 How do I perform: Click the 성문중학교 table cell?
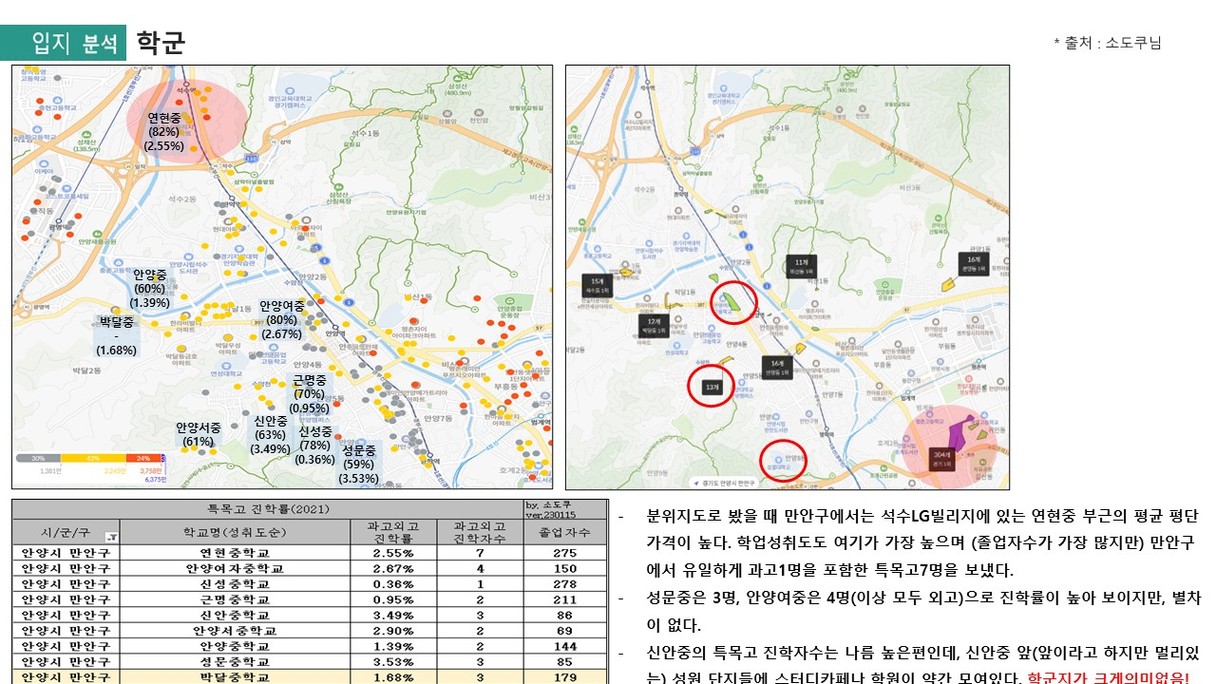coord(234,662)
